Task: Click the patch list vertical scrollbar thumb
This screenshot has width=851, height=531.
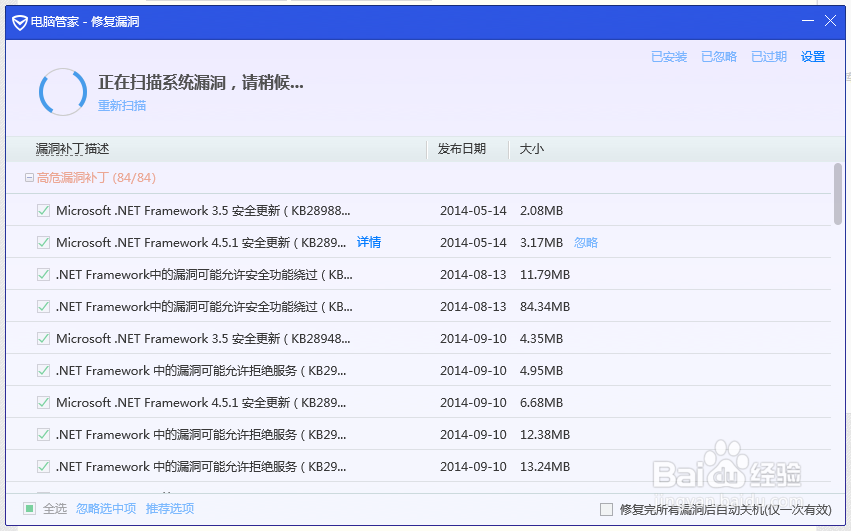Action: pos(838,194)
